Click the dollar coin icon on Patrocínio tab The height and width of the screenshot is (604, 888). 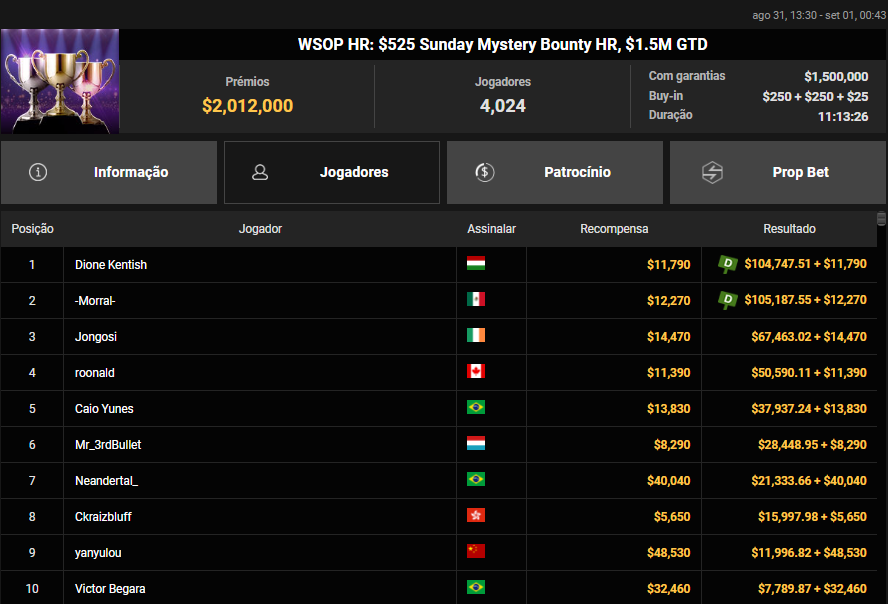point(485,172)
